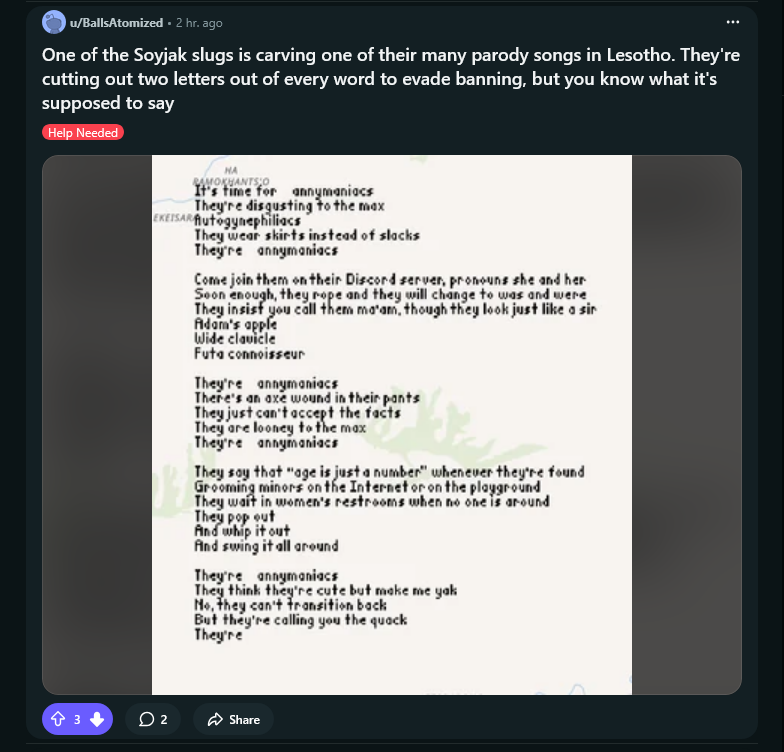Viewport: 784px width, 752px height.
Task: Click the last lyrics line in the image
Action: (x=218, y=634)
